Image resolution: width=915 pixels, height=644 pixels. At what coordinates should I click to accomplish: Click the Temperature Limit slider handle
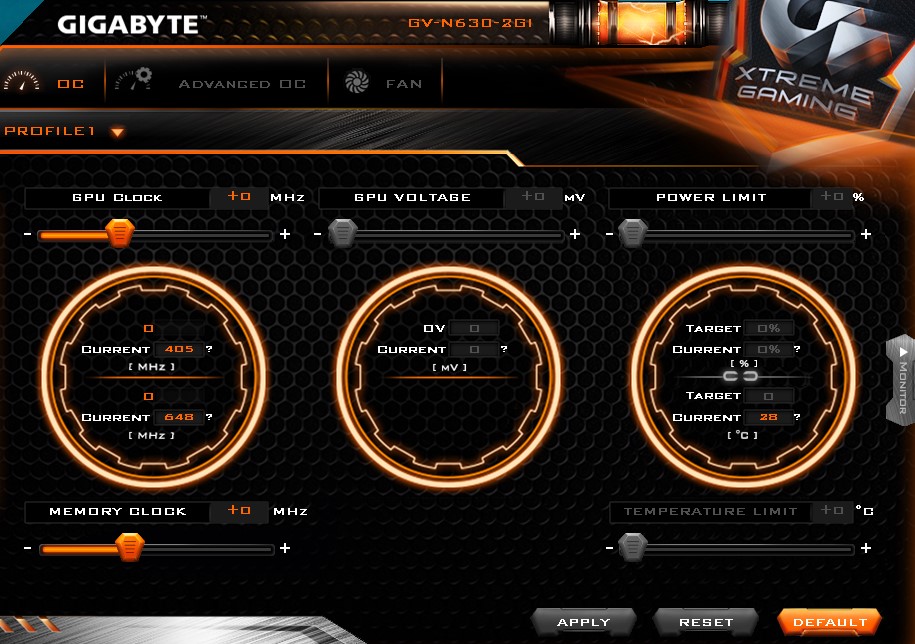click(633, 547)
